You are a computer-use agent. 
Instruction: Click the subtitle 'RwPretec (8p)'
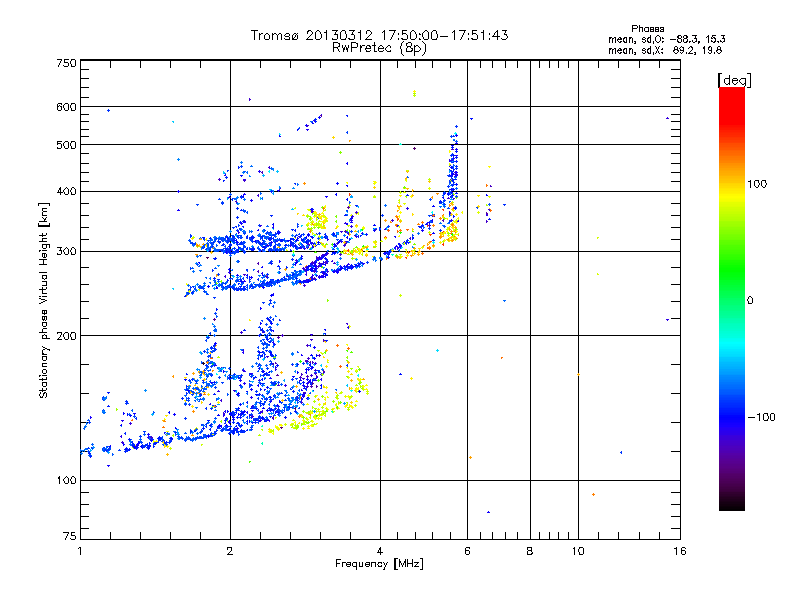[379, 48]
